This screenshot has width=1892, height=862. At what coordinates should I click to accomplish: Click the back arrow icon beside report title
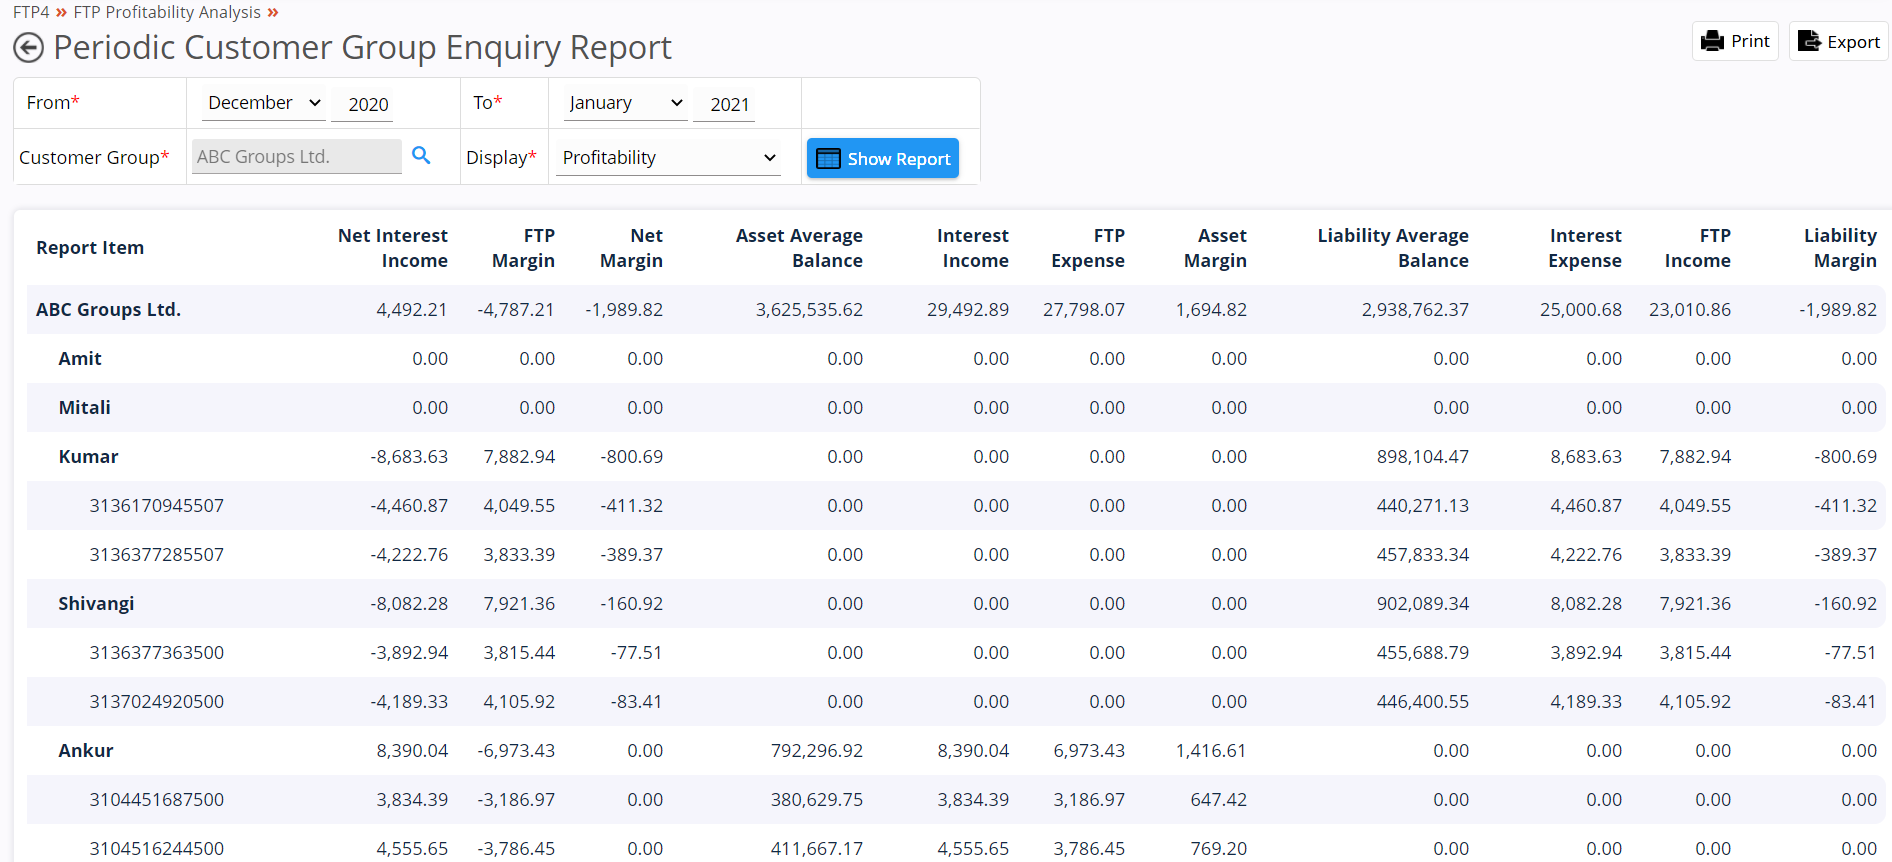click(x=28, y=48)
